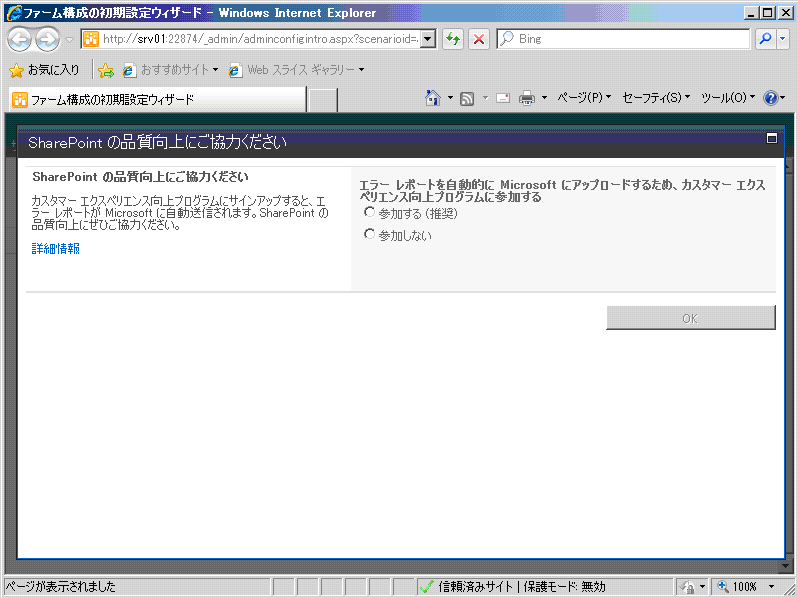This screenshot has height=598, width=798.
Task: Click Add to Favorites Bar star icon
Action: 106,70
